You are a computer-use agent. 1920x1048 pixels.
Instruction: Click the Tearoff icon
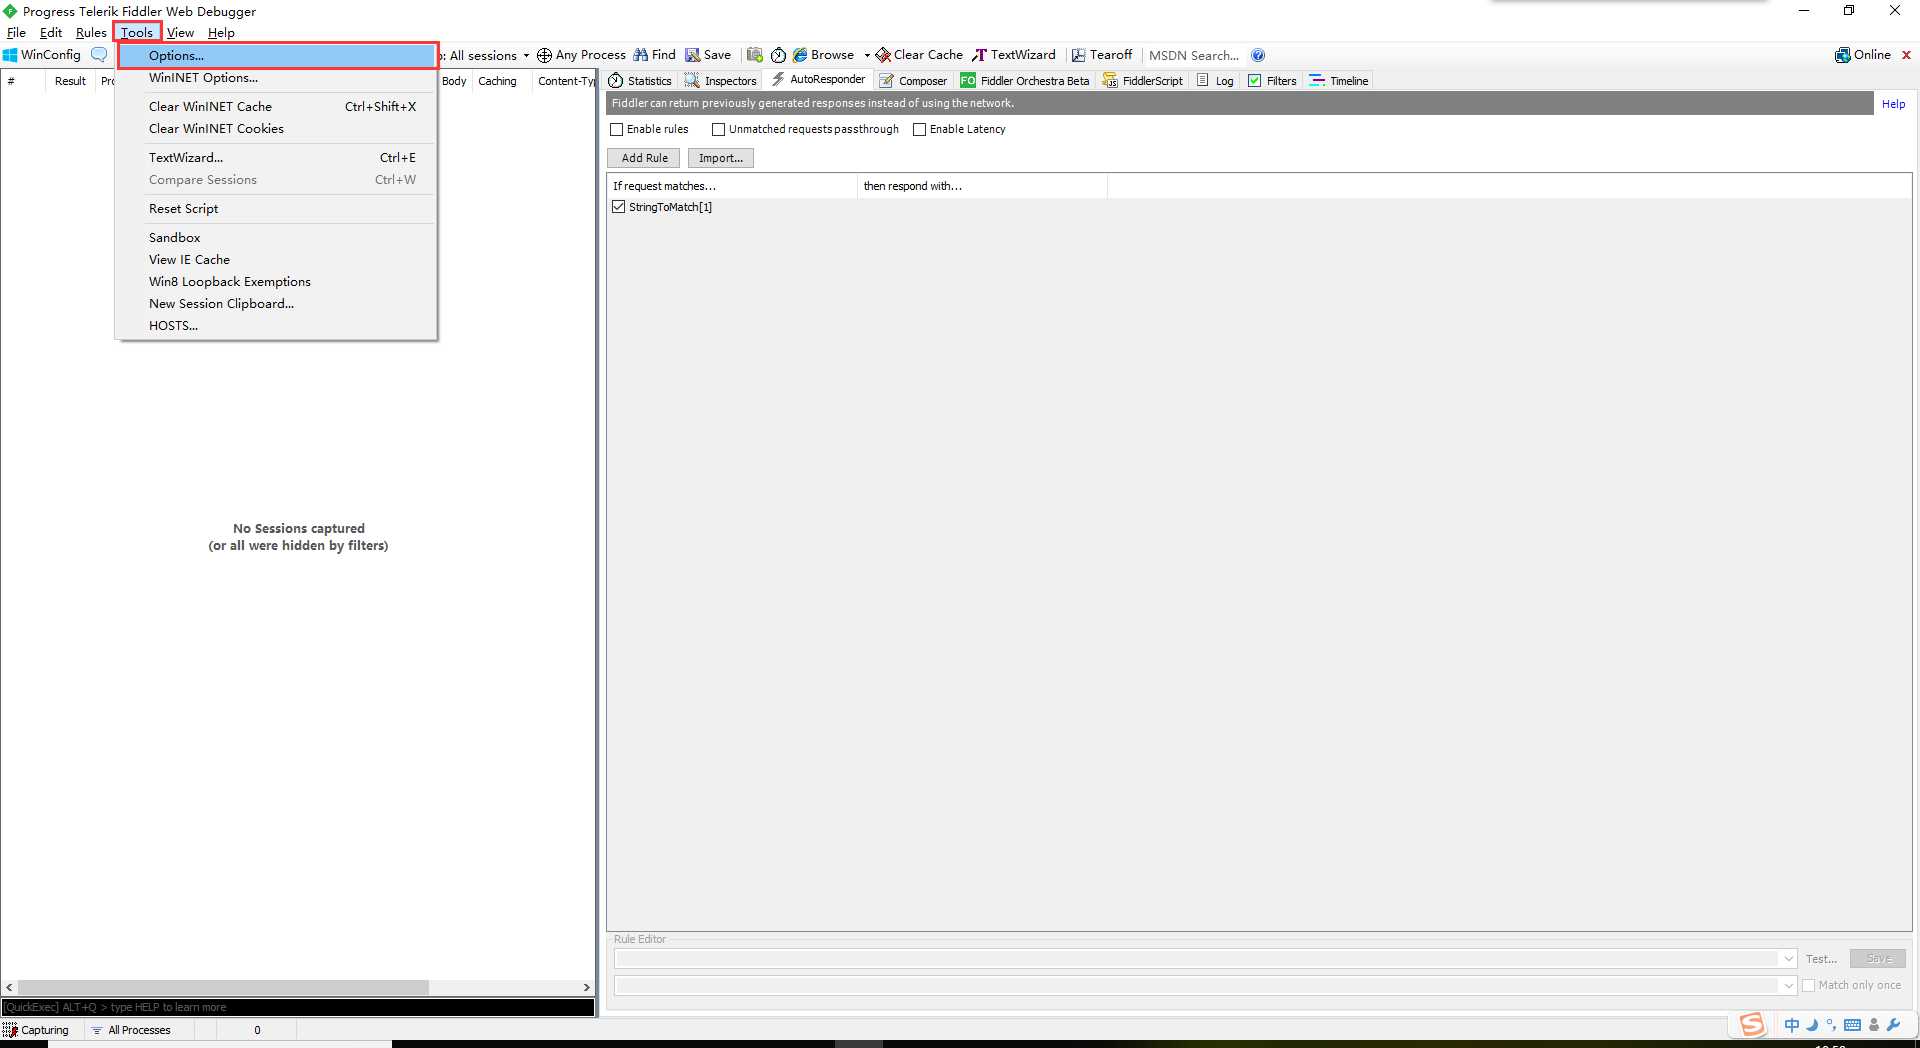click(1078, 55)
